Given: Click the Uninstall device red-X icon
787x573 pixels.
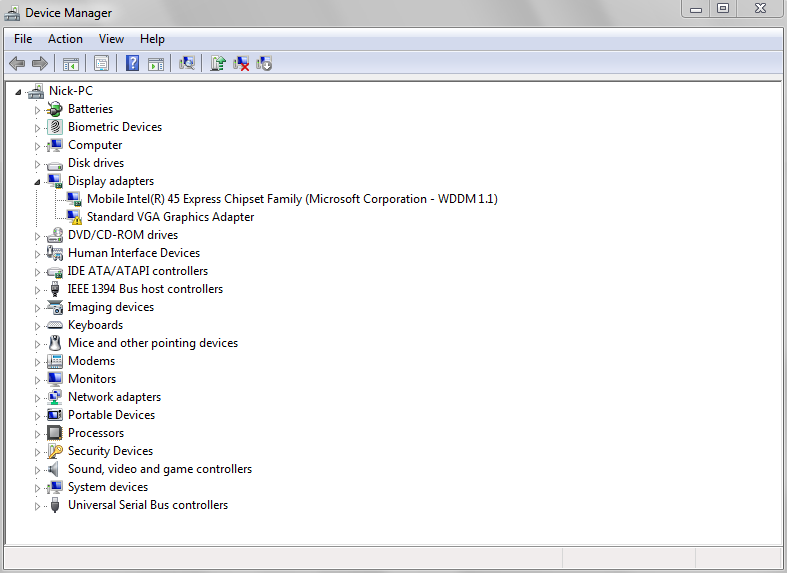Looking at the screenshot, I should 241,63.
